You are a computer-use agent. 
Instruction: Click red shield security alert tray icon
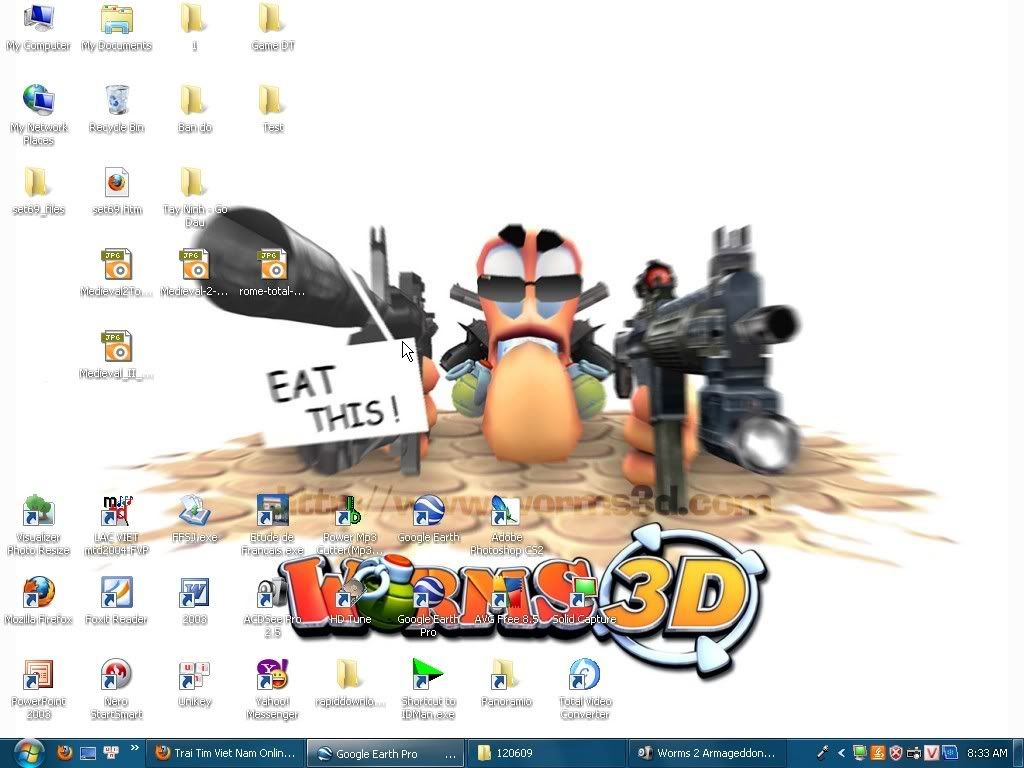tap(896, 753)
